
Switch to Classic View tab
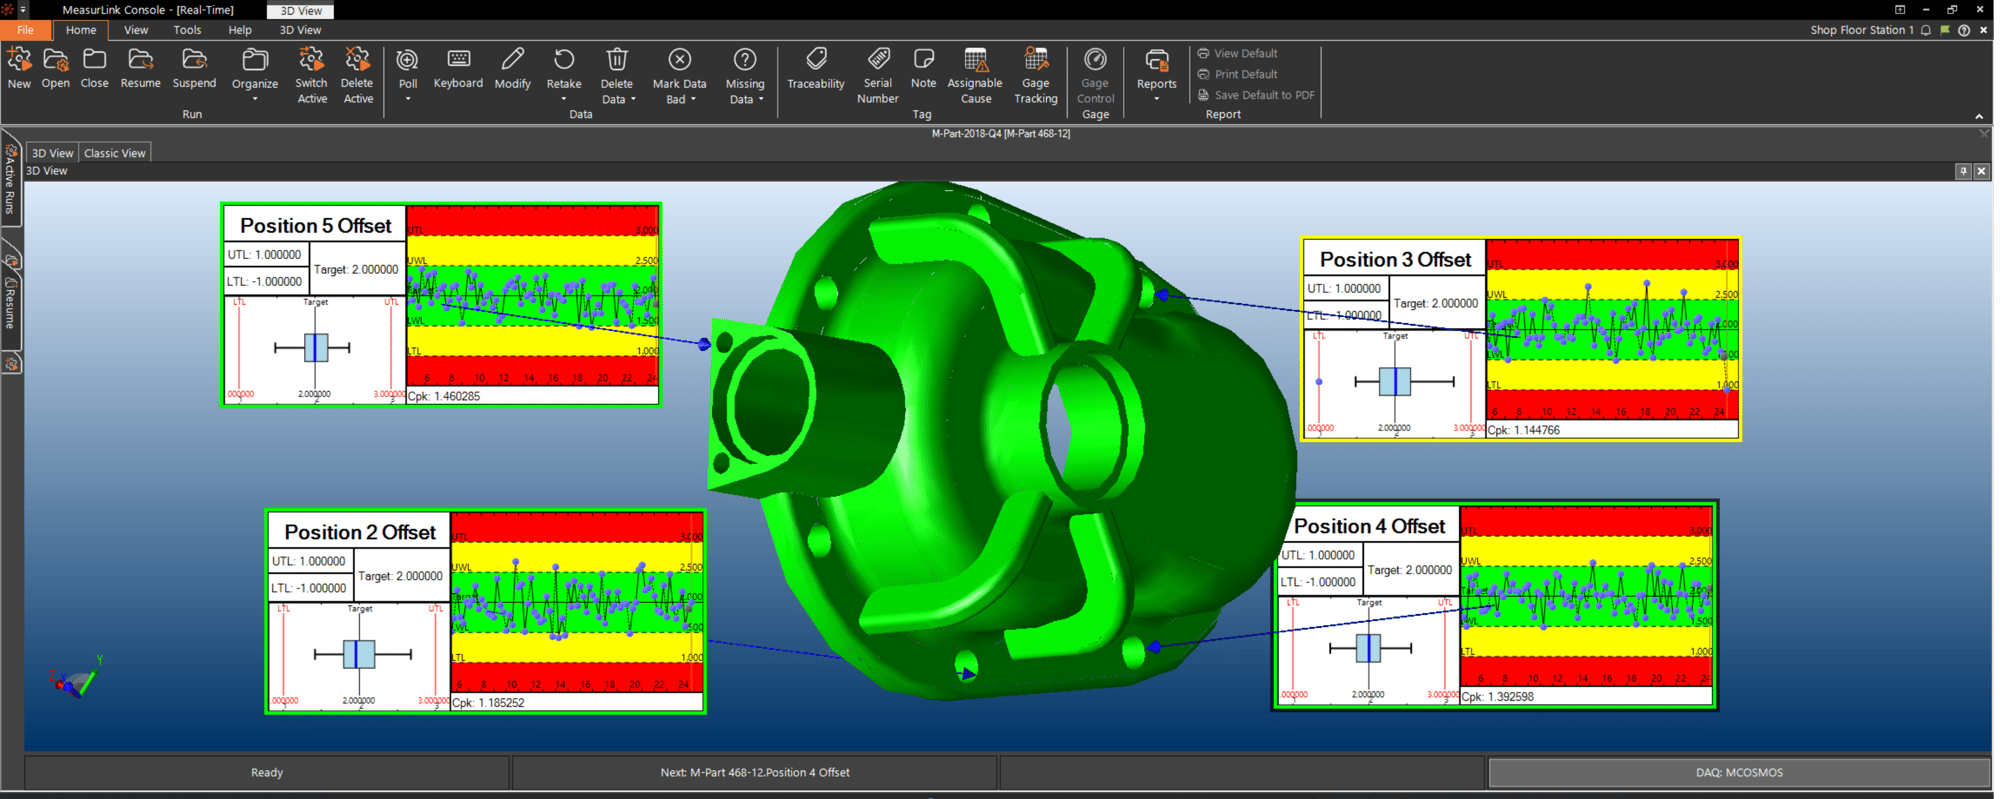click(115, 153)
